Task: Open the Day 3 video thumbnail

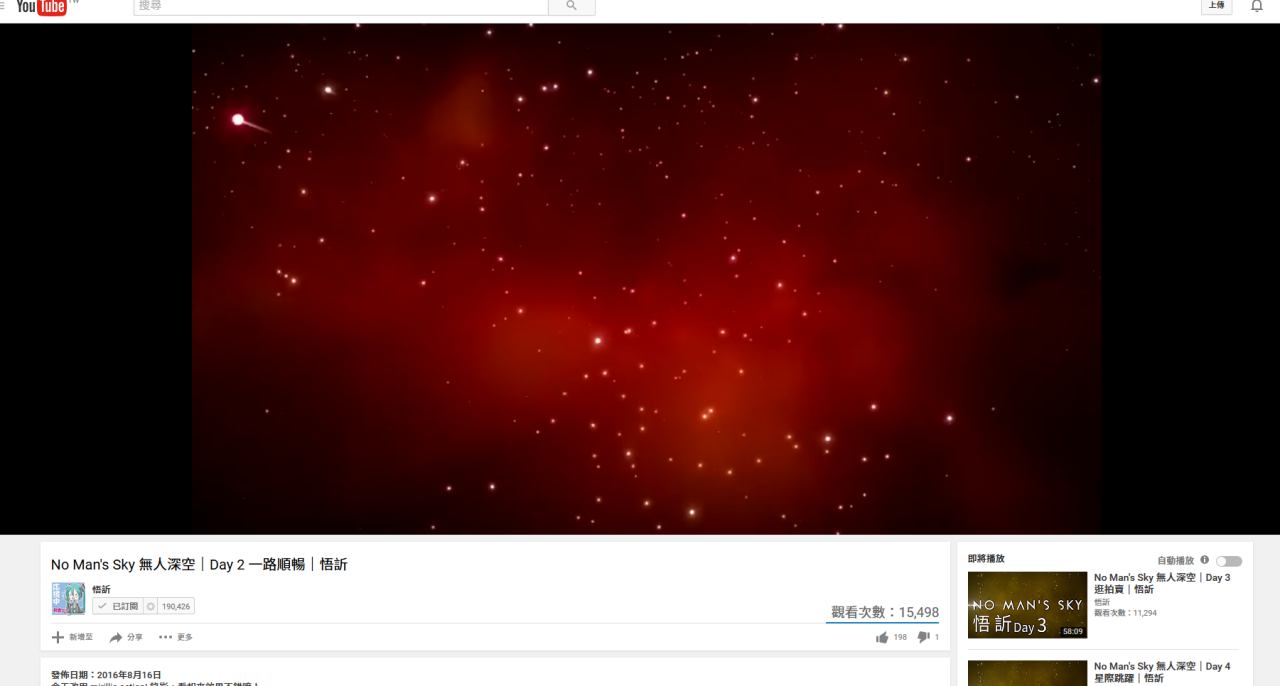Action: [1027, 605]
